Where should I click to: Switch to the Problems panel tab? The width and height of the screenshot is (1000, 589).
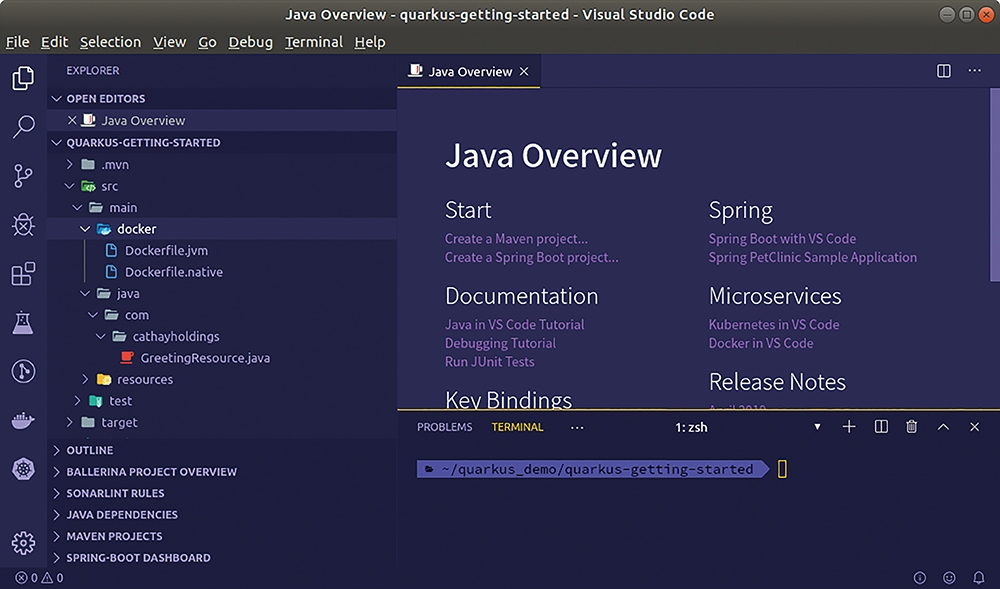[x=445, y=427]
